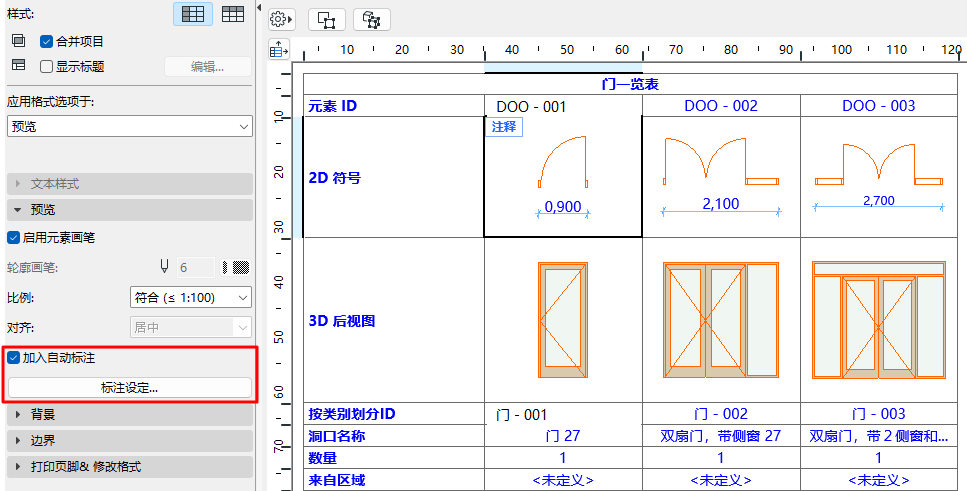Select the 数量 row header
This screenshot has height=491, width=967.
[394, 458]
